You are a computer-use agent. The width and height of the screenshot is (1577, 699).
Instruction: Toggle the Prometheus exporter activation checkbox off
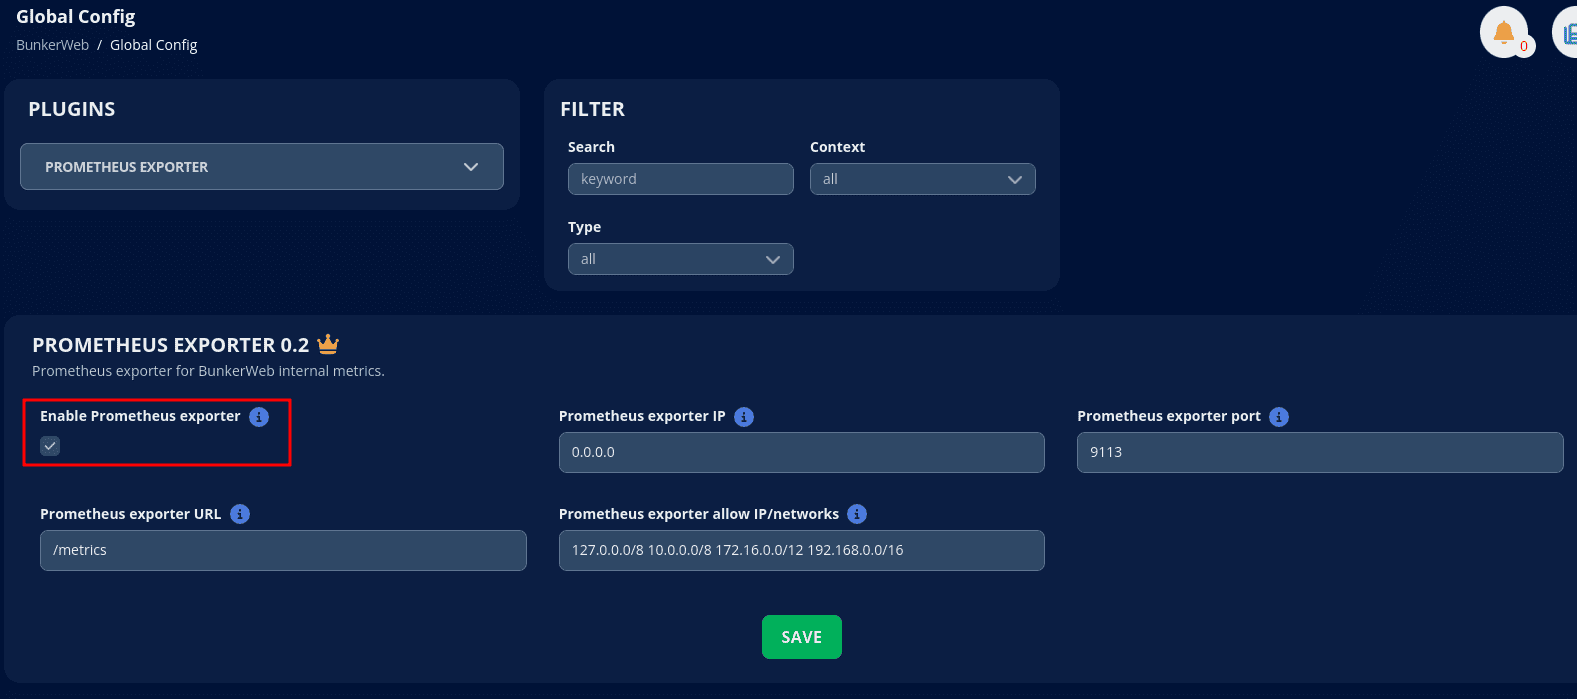point(50,445)
